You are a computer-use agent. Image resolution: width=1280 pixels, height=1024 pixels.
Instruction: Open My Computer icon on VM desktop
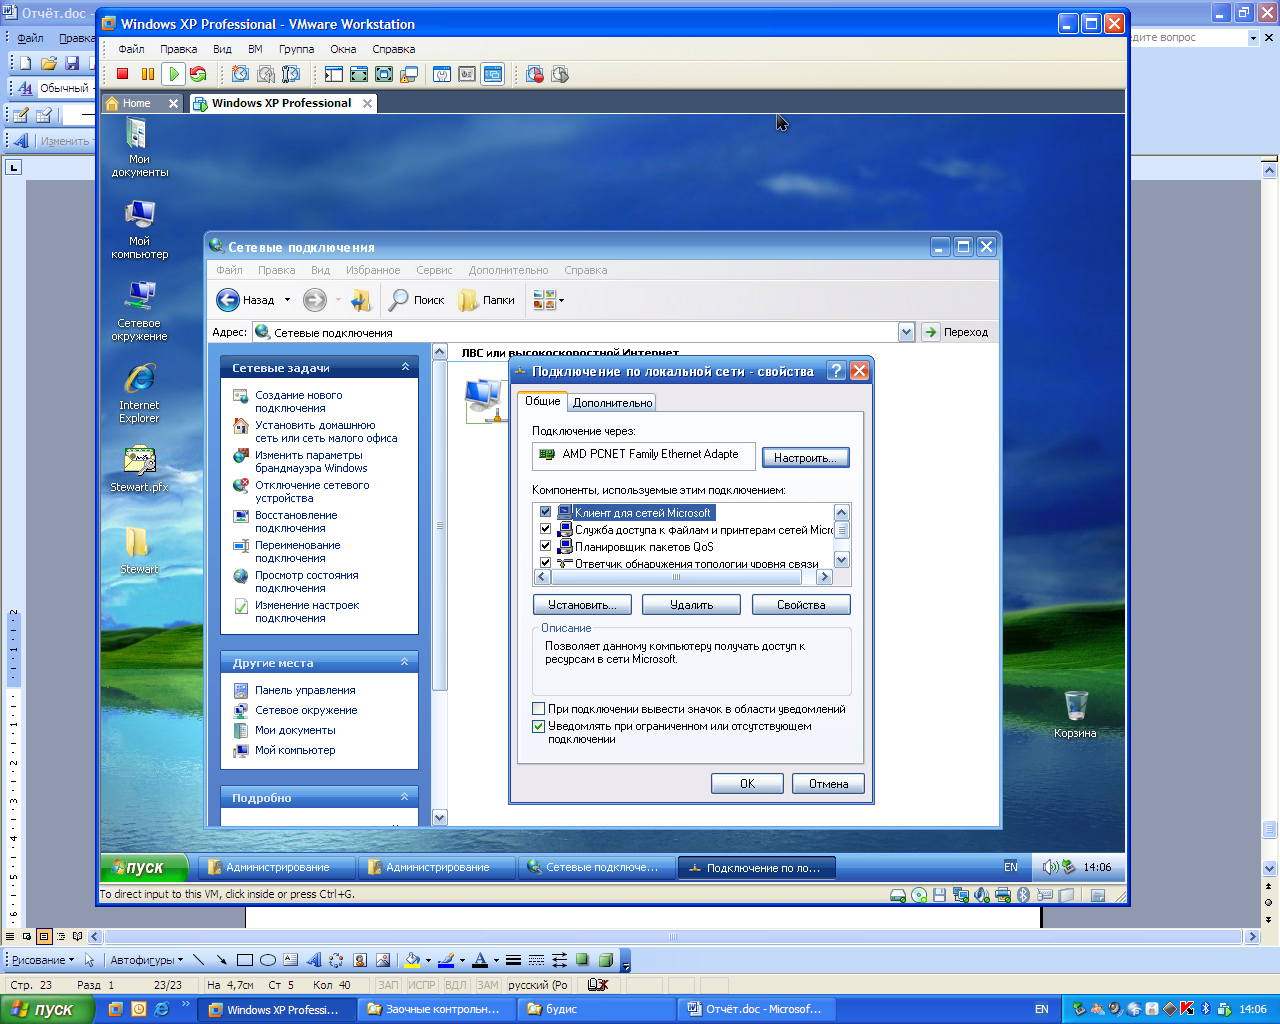(x=139, y=230)
